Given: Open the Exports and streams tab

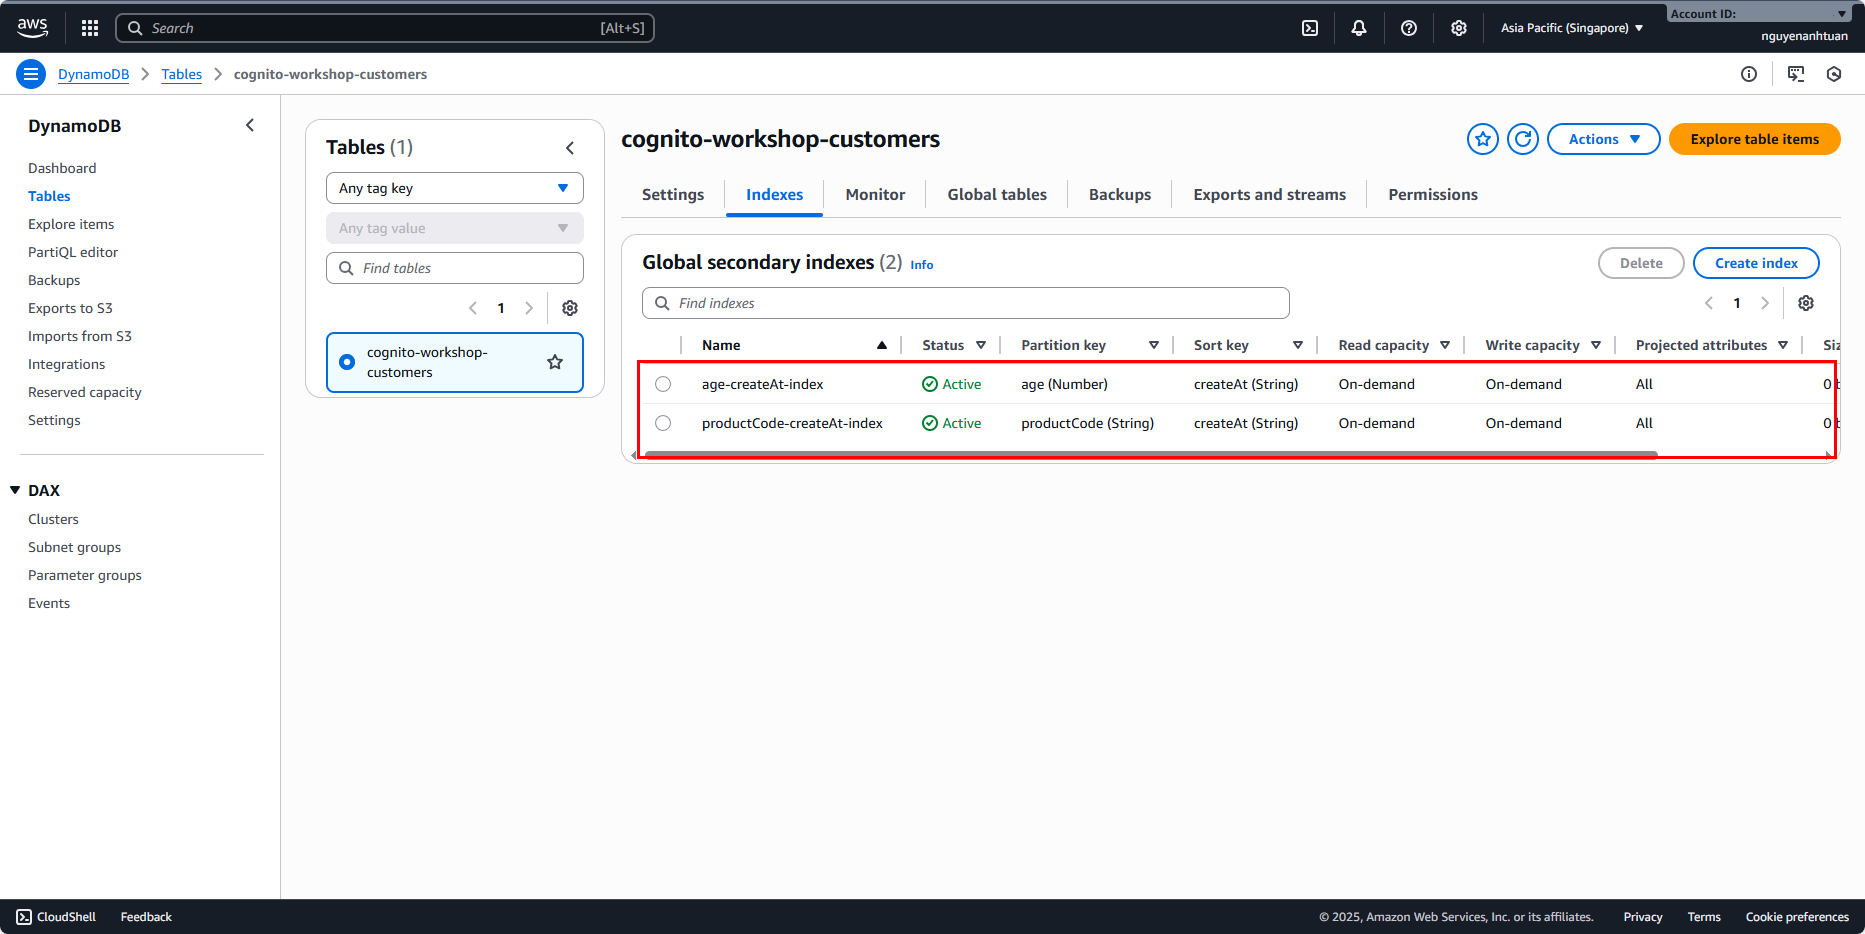Looking at the screenshot, I should pos(1269,195).
